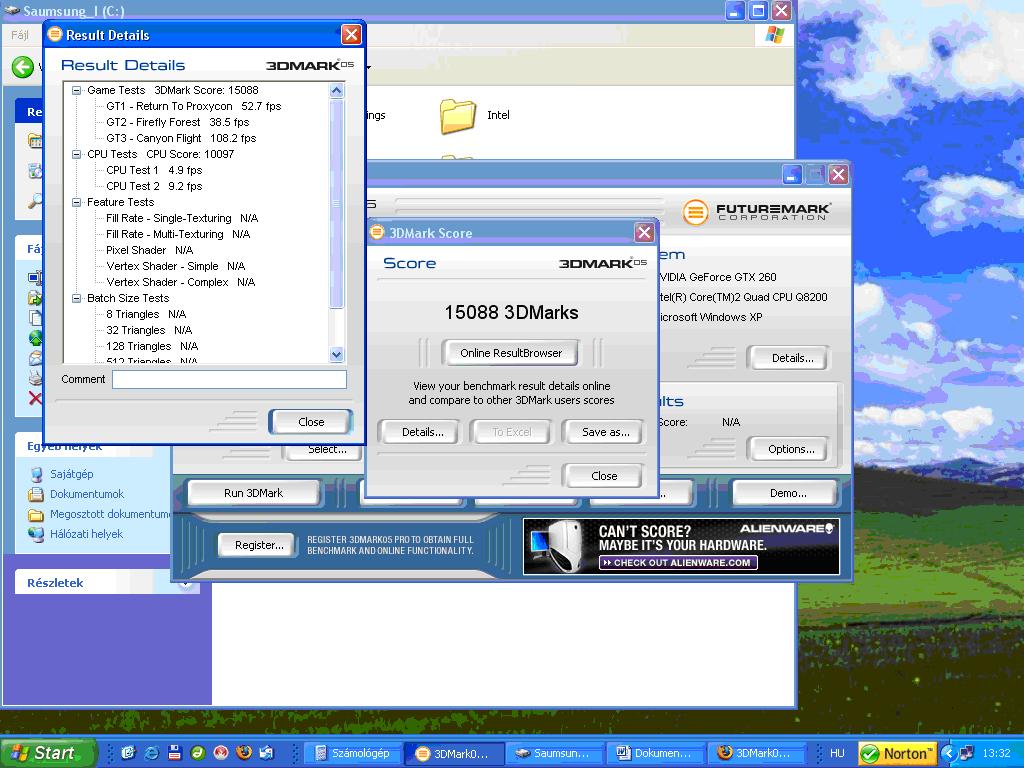1024x768 pixels.
Task: Click Run 3DMark button
Action: [x=253, y=493]
